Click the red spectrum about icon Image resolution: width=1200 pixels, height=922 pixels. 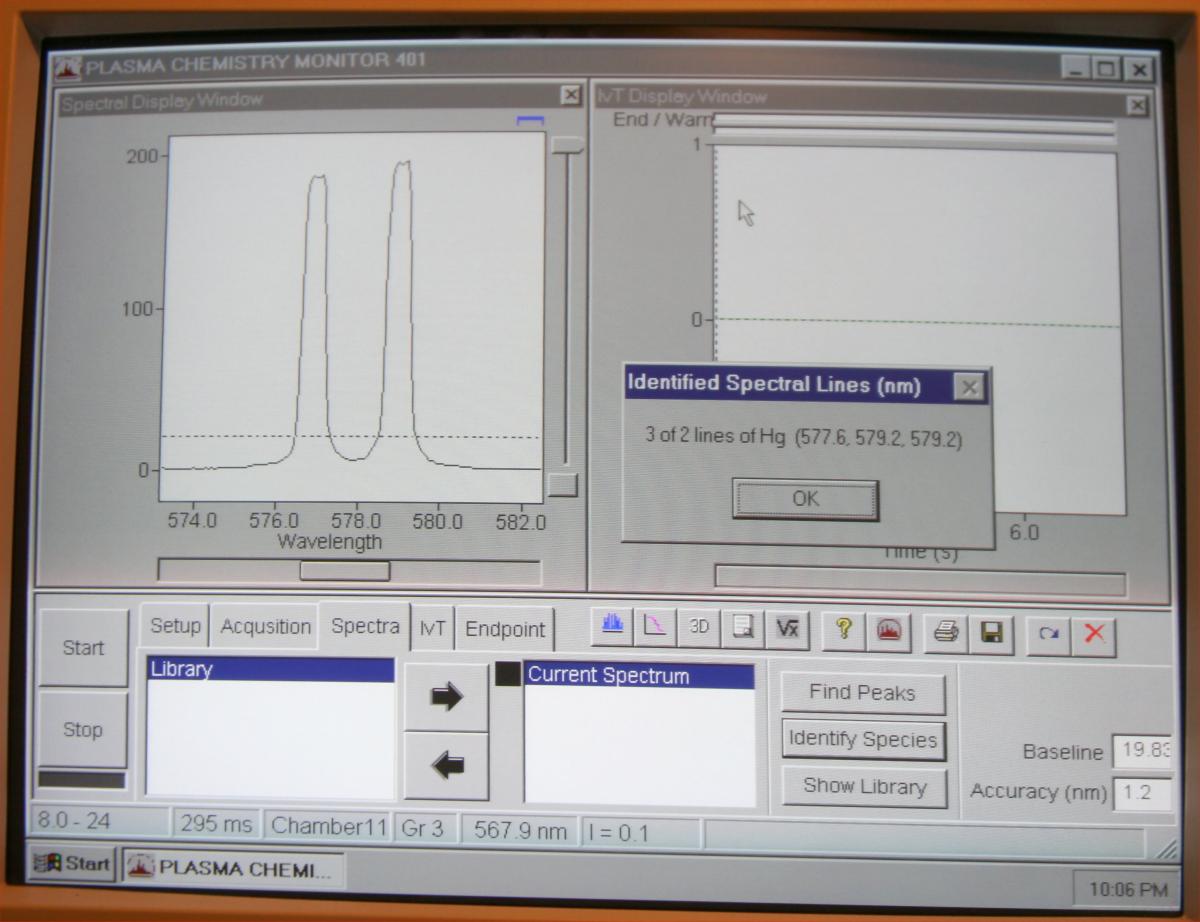(x=888, y=630)
